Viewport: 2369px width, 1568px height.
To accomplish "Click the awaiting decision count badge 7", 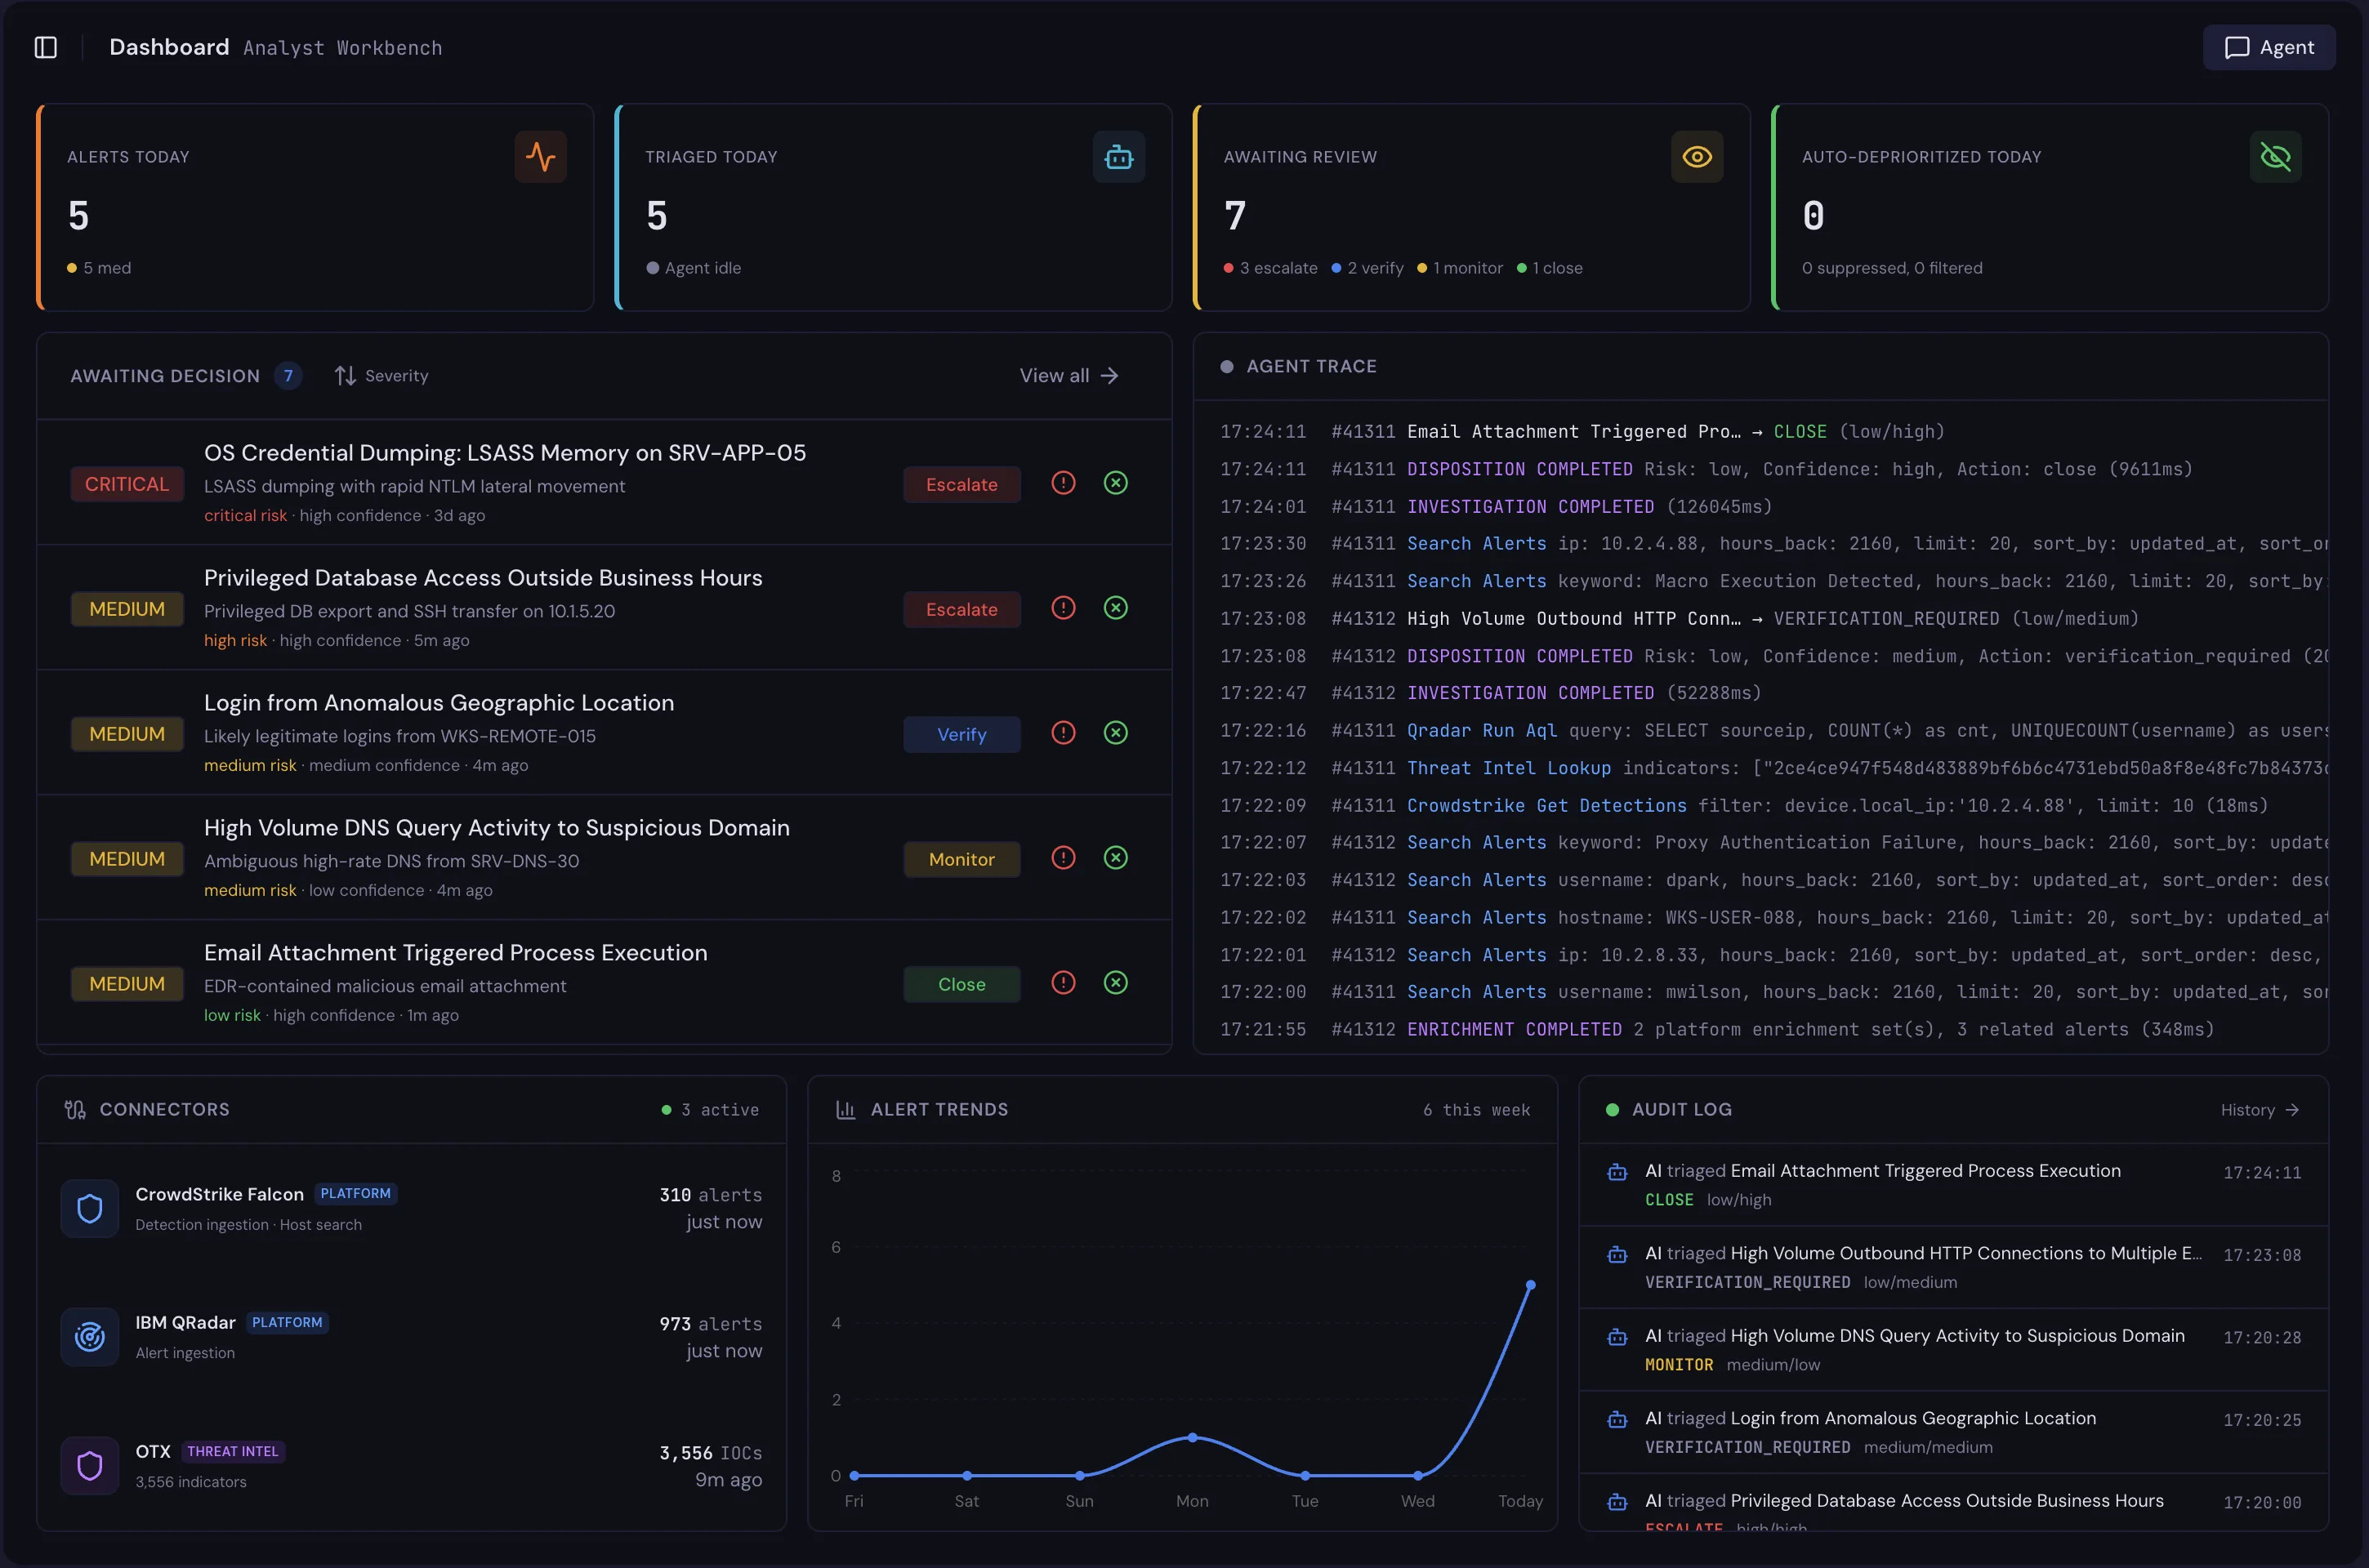I will click(x=288, y=376).
